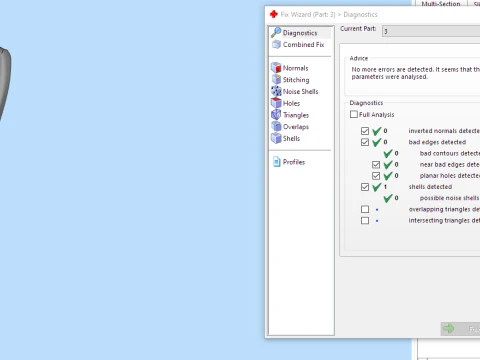
Task: Open the Normals fix icon
Action: pyautogui.click(x=276, y=68)
